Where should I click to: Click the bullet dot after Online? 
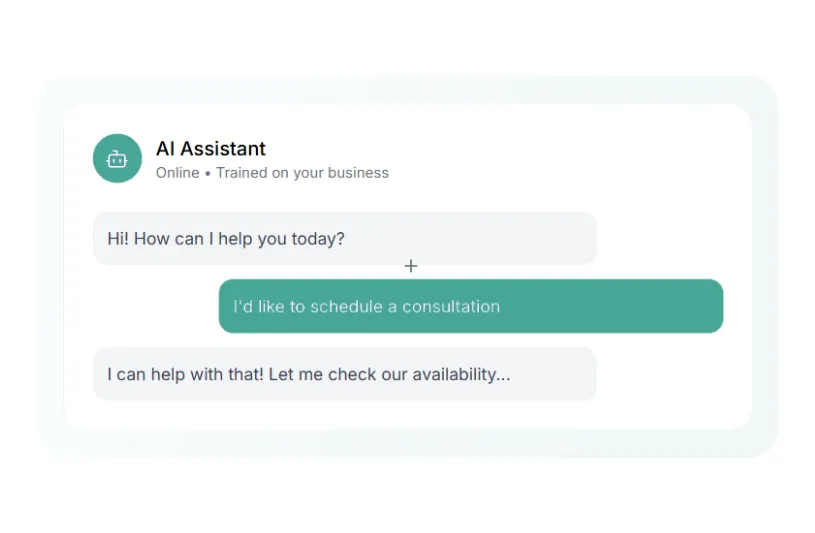tap(208, 173)
